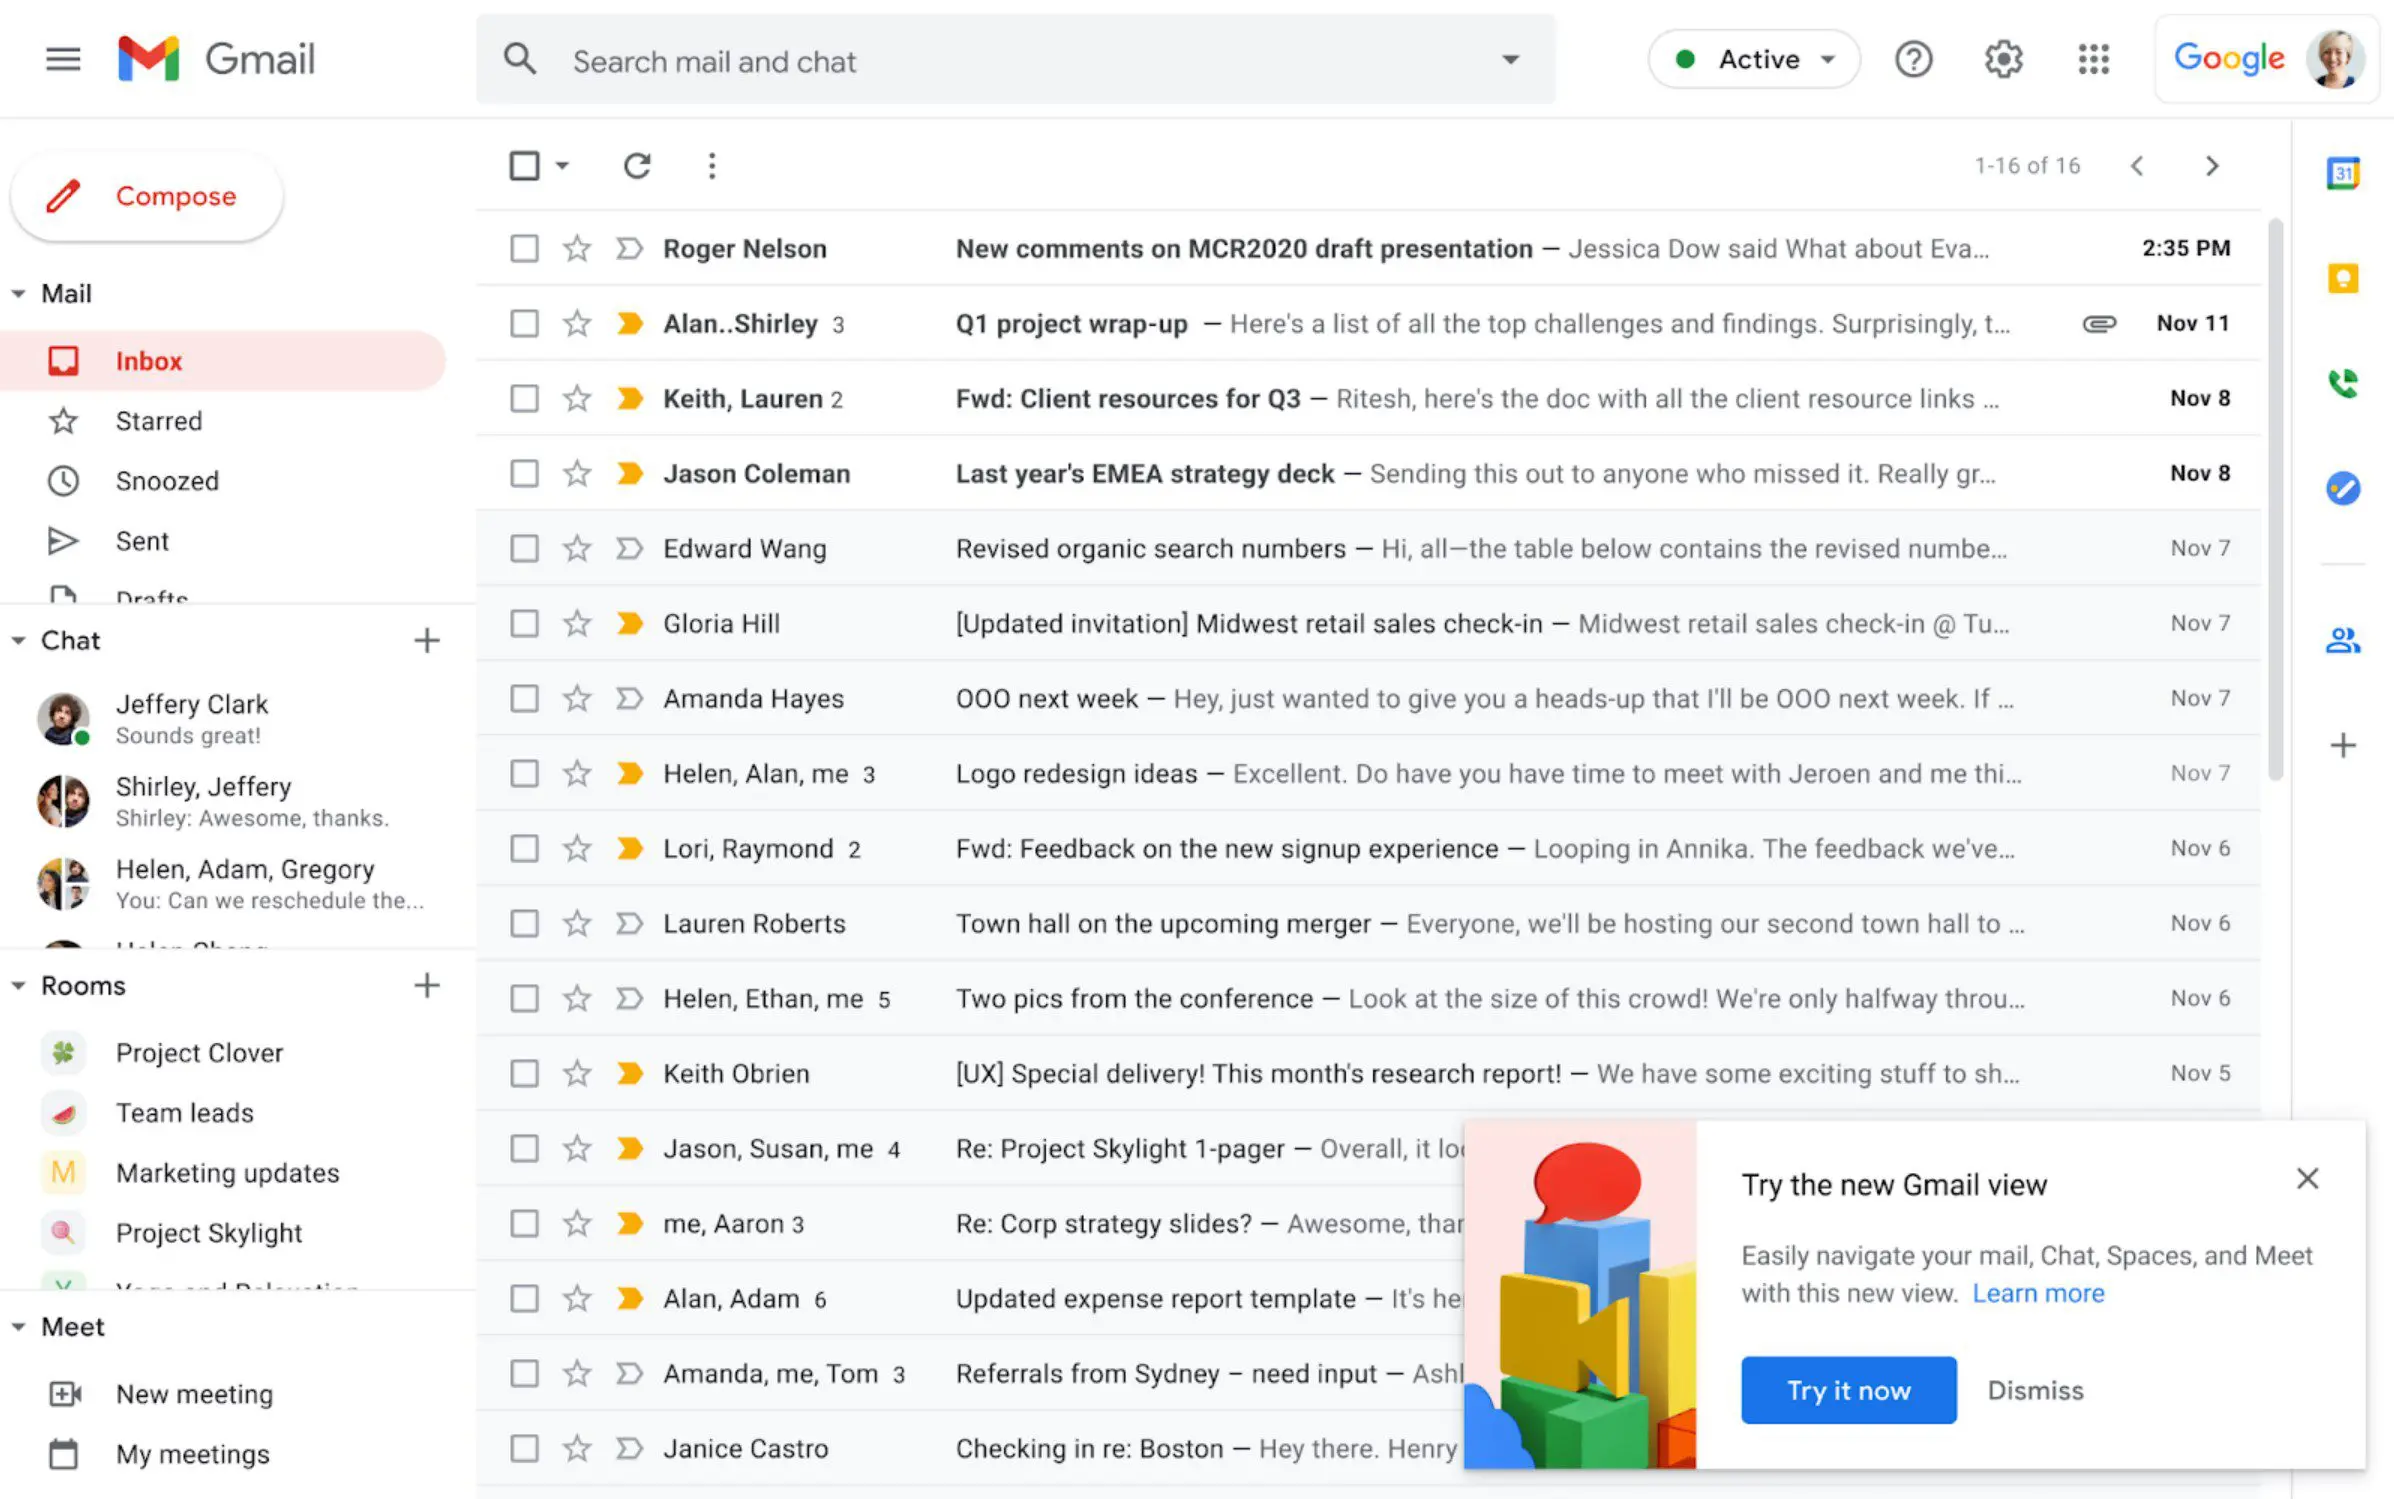Viewport: 2394px width, 1499px height.
Task: Select Edward Wang's email checkbox
Action: point(524,548)
